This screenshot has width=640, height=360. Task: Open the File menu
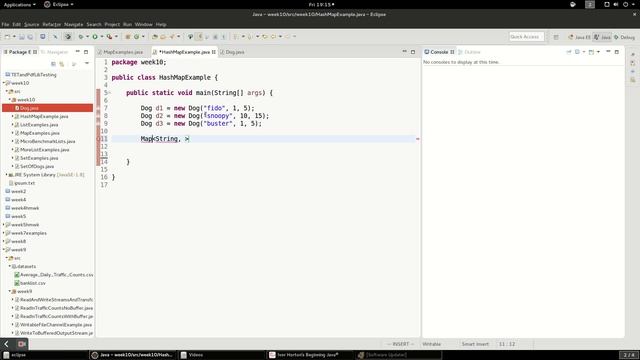[5, 24]
